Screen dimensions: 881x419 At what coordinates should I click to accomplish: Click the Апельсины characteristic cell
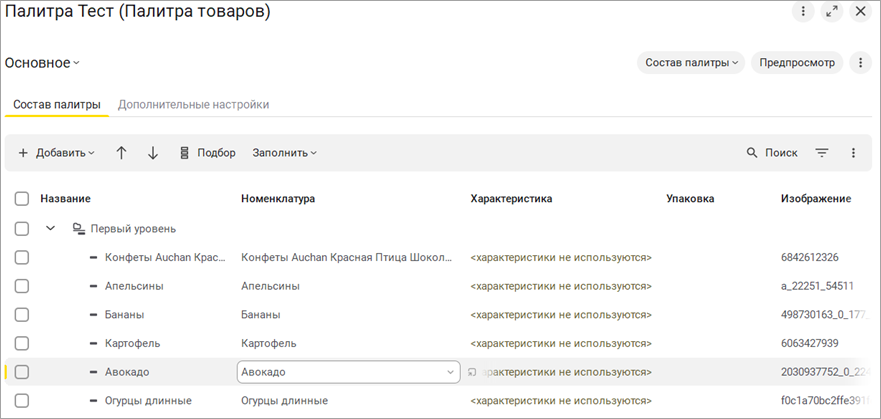[561, 286]
